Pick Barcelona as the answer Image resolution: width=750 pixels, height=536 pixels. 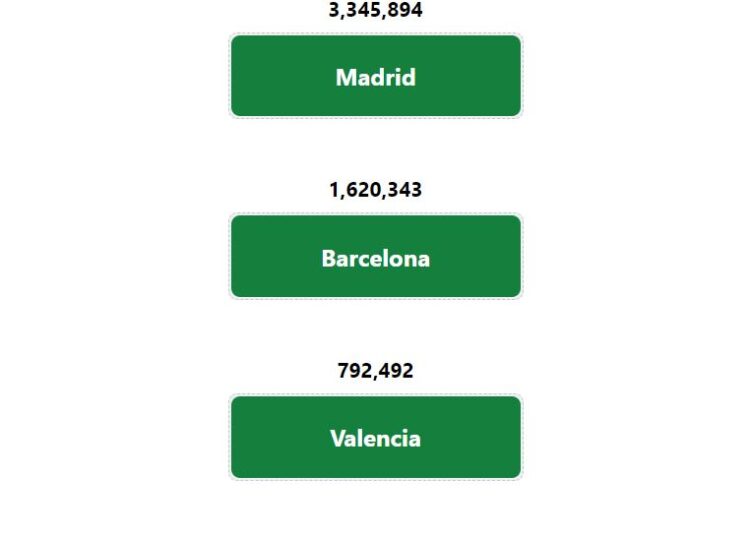coord(375,256)
